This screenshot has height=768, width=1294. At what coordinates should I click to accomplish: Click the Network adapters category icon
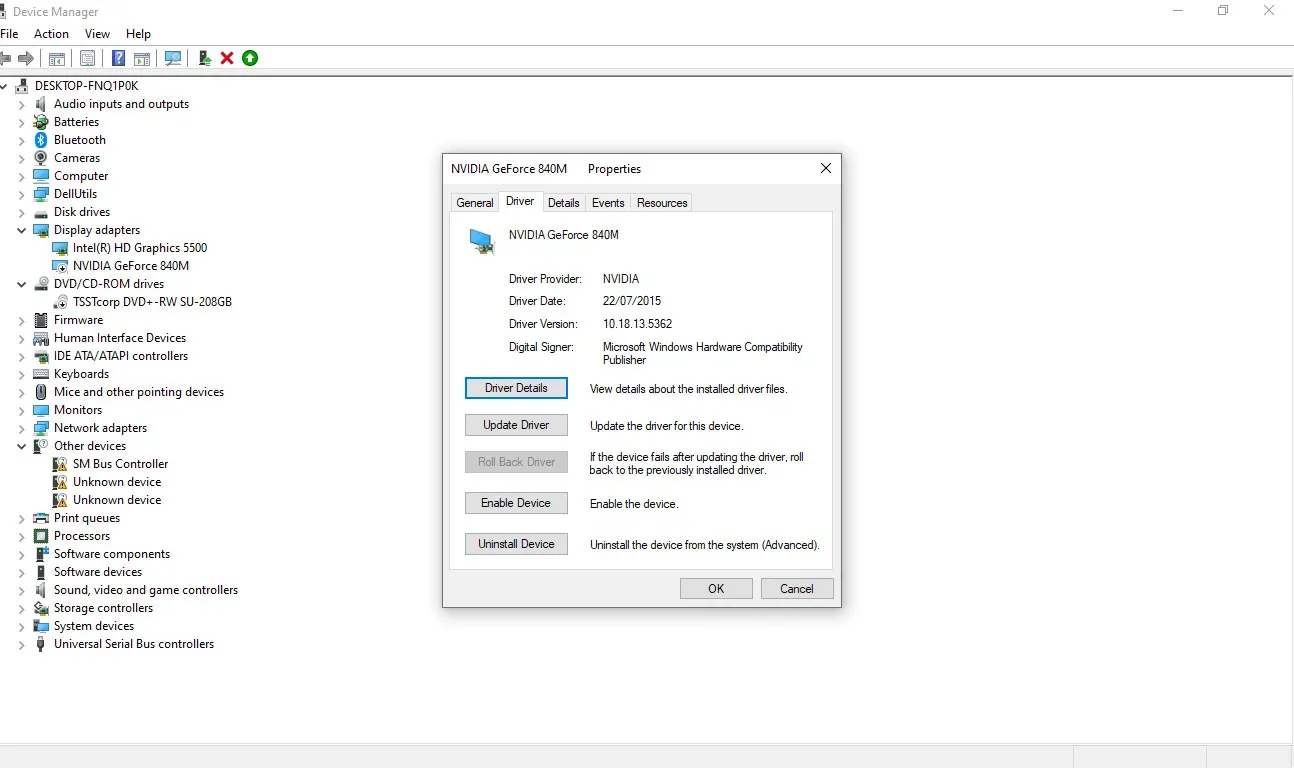click(41, 428)
